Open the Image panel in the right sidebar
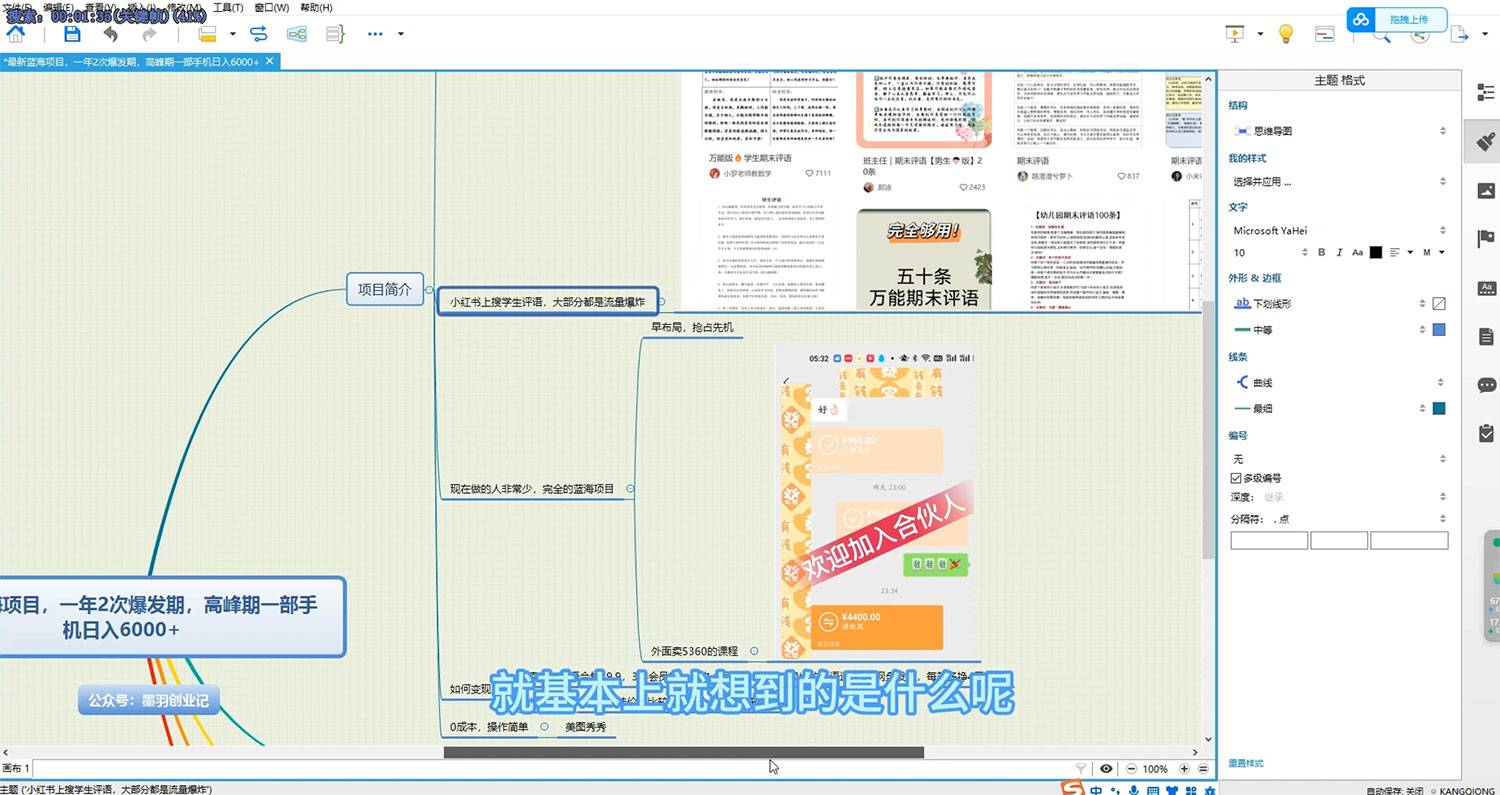The height and width of the screenshot is (795, 1500). pyautogui.click(x=1486, y=190)
